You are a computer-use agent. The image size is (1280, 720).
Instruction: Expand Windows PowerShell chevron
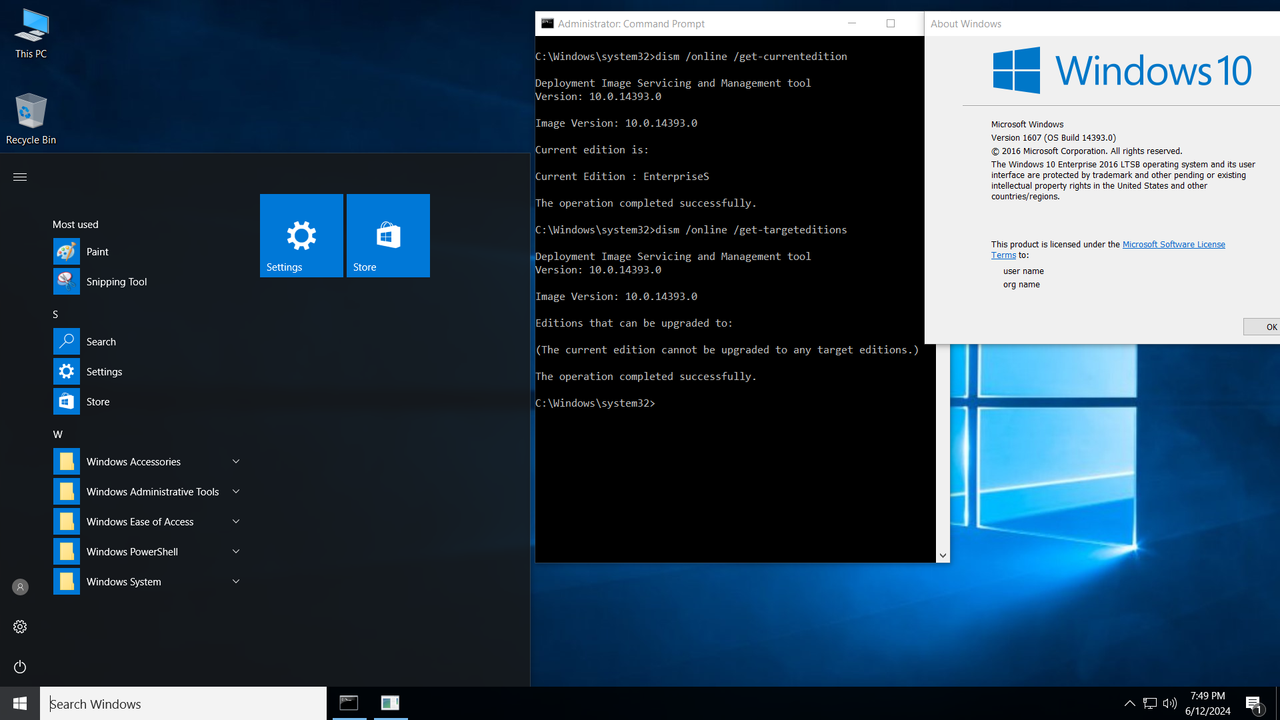tap(236, 552)
